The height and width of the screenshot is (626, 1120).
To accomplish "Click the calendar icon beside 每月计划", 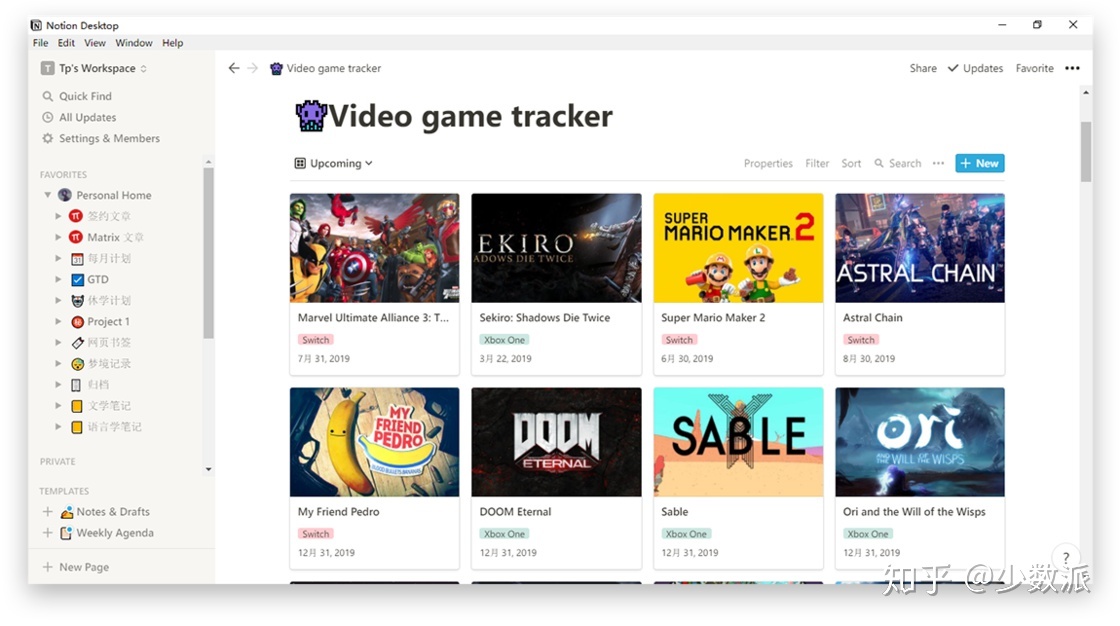I will [77, 259].
